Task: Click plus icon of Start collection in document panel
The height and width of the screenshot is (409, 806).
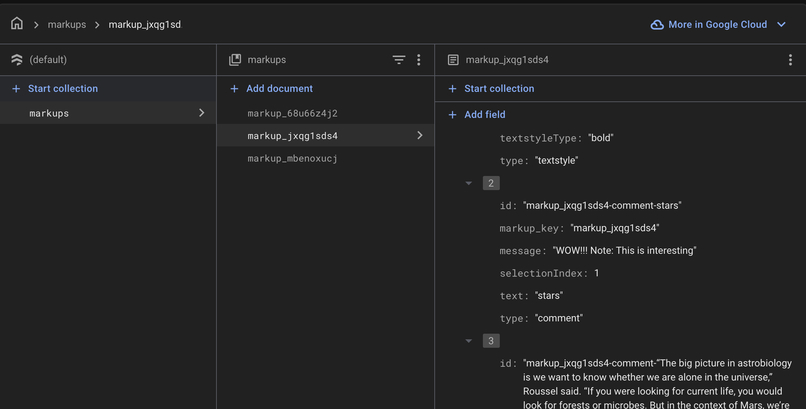Action: coord(452,88)
